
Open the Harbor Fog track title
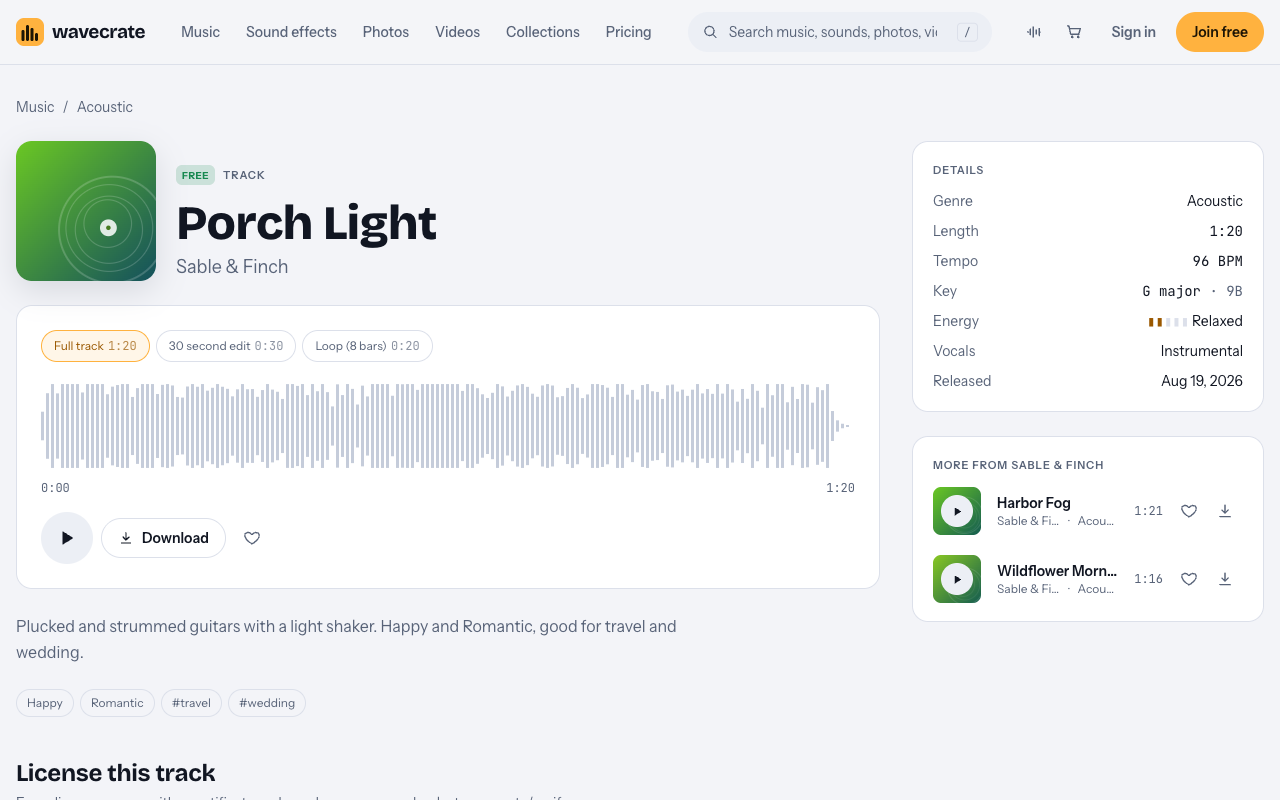[x=1034, y=503]
